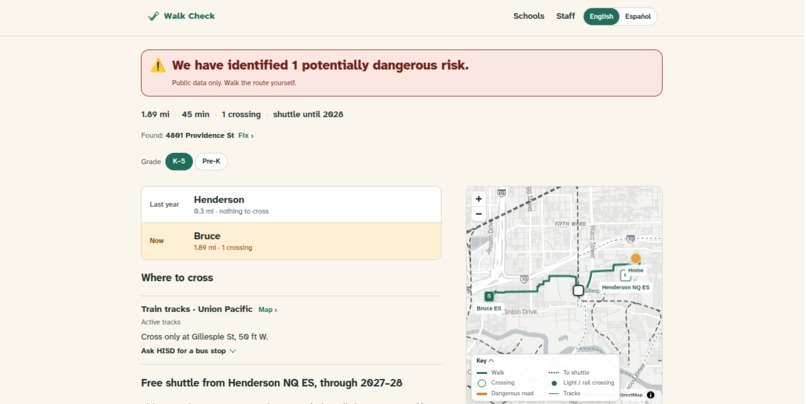Open the Schools page
The image size is (806, 404).
pyautogui.click(x=528, y=16)
